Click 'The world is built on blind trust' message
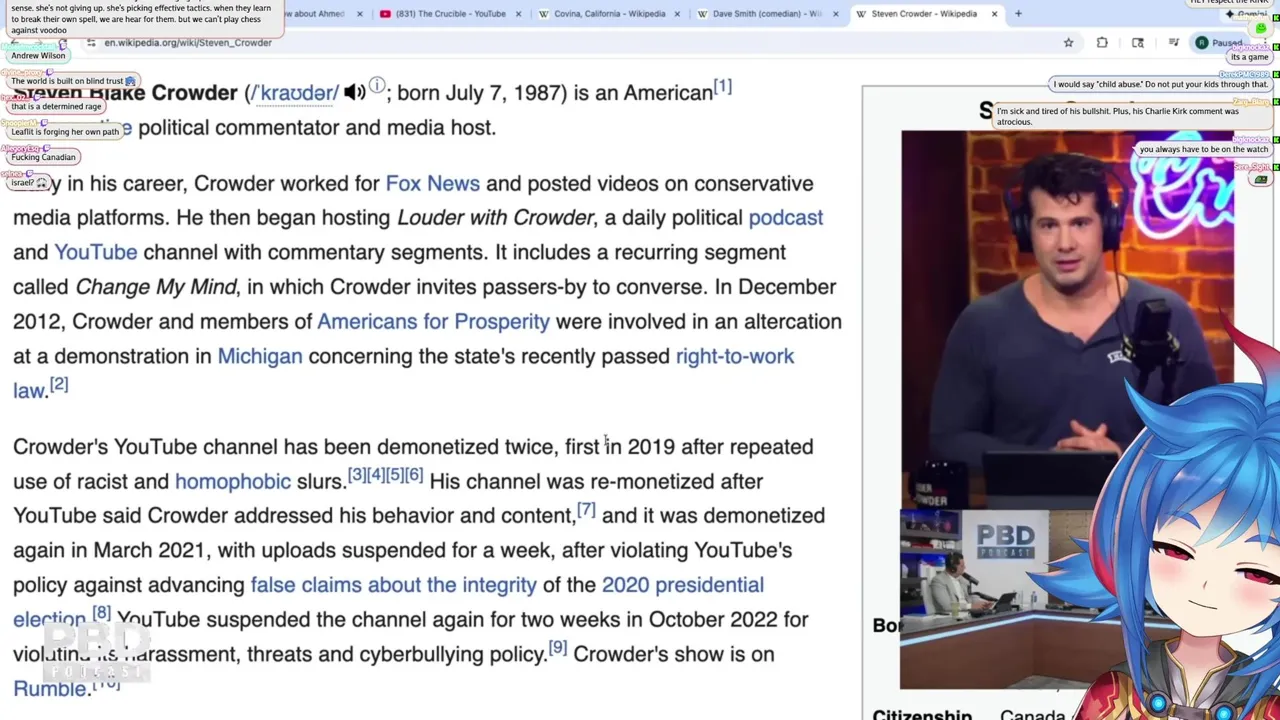Viewport: 1280px width, 720px height. [x=73, y=81]
